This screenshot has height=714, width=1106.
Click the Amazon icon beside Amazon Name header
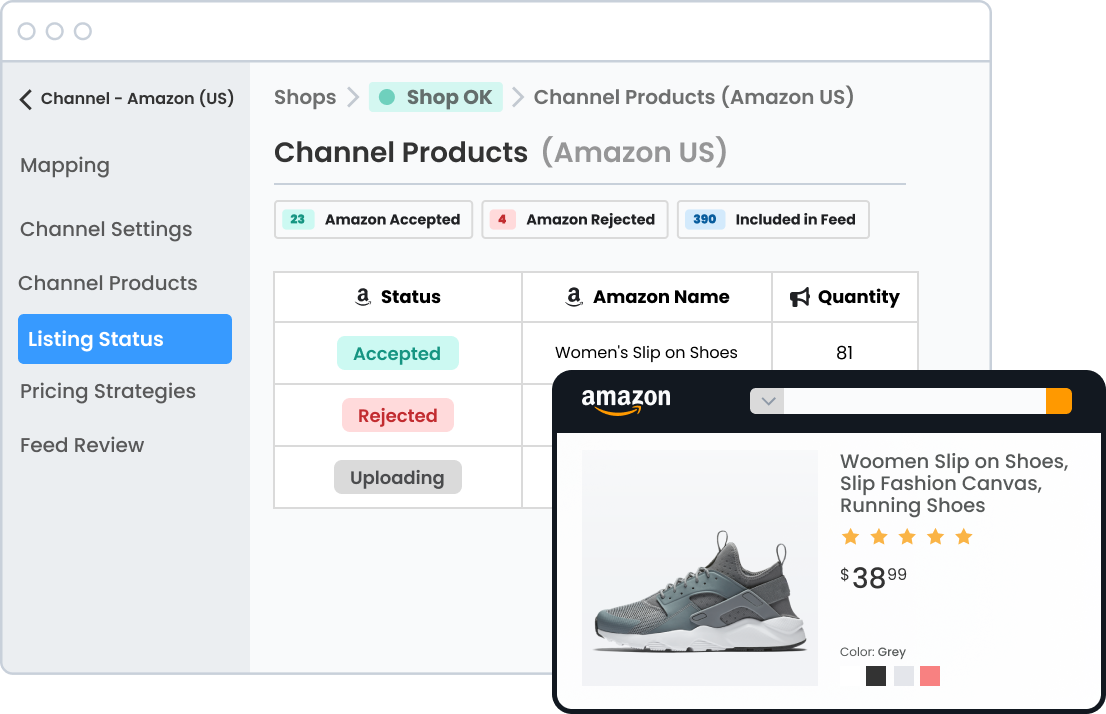click(x=573, y=296)
